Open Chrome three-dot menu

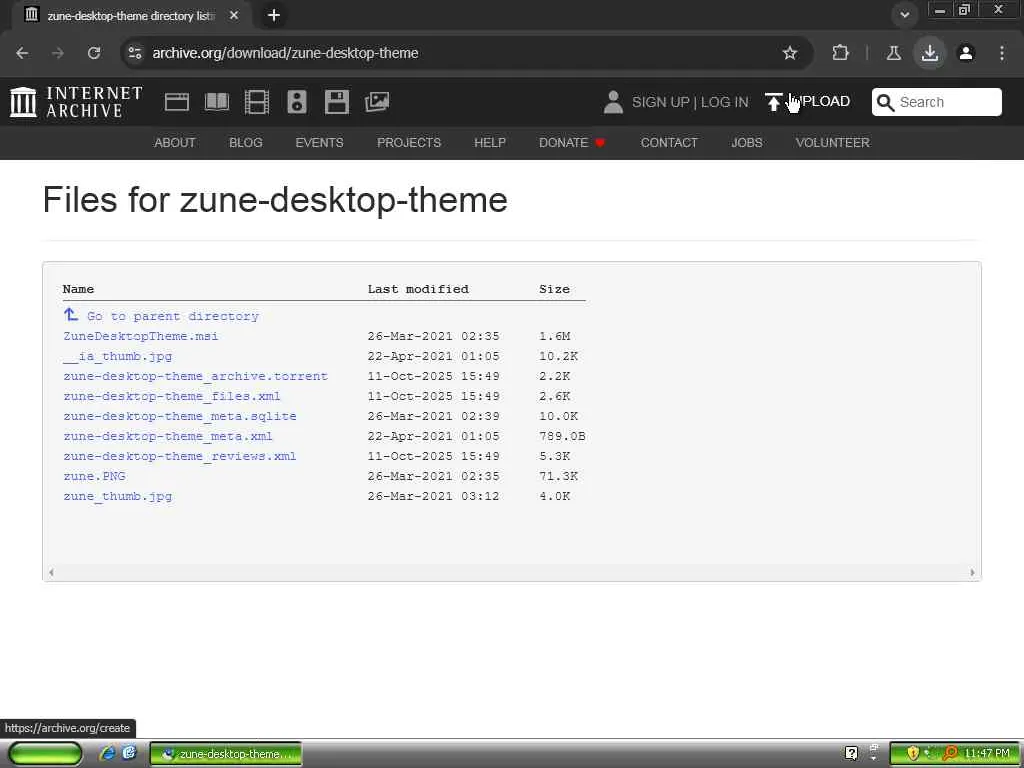[1002, 53]
